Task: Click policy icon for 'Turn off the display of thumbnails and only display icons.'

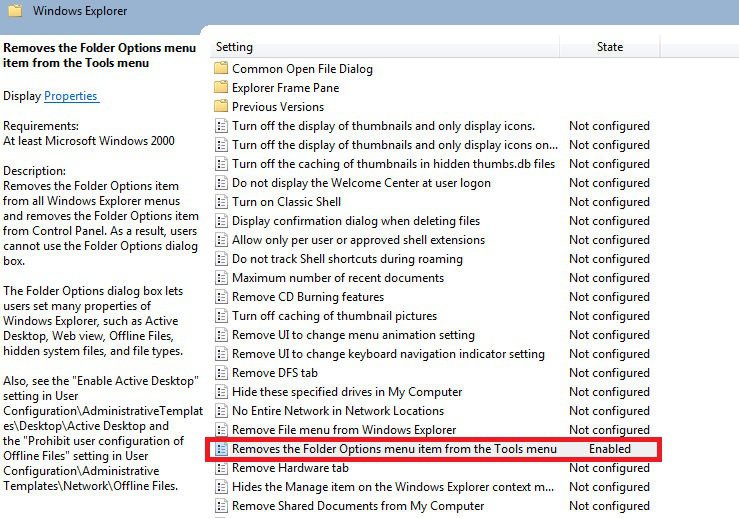Action: pos(221,126)
